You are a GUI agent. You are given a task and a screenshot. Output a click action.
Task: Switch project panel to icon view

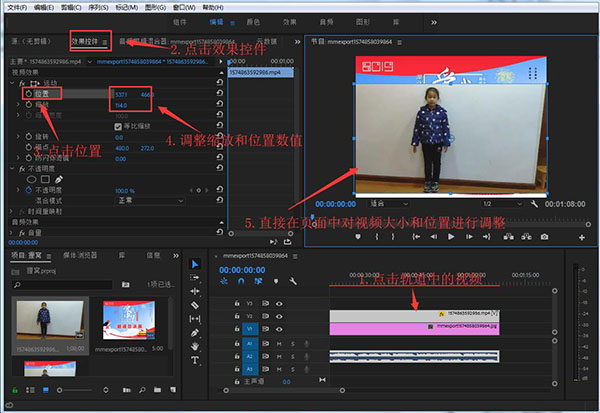[x=46, y=390]
